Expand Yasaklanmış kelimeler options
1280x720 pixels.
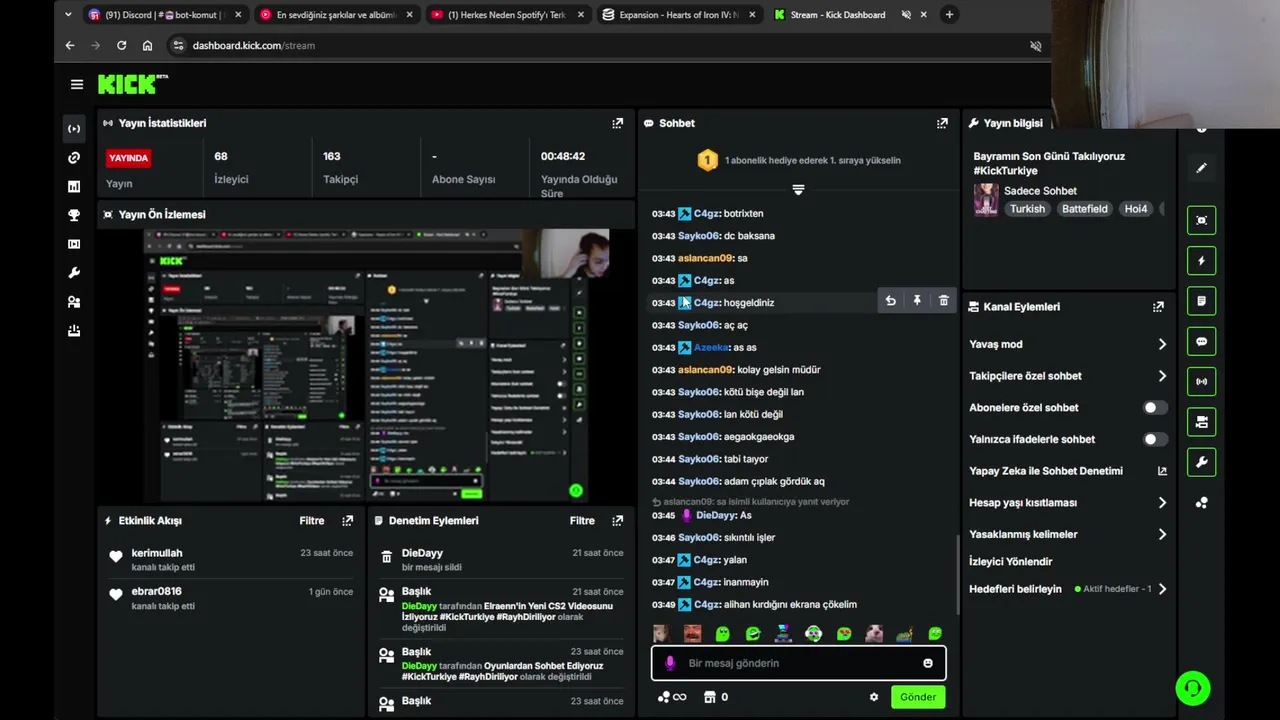[x=1162, y=535]
